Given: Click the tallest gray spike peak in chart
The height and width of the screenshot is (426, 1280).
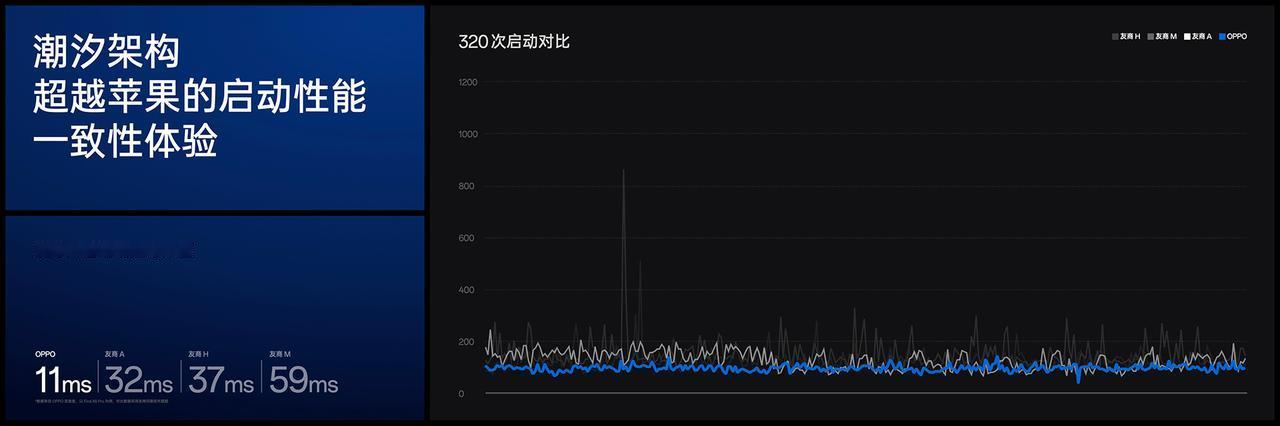Looking at the screenshot, I should (624, 171).
